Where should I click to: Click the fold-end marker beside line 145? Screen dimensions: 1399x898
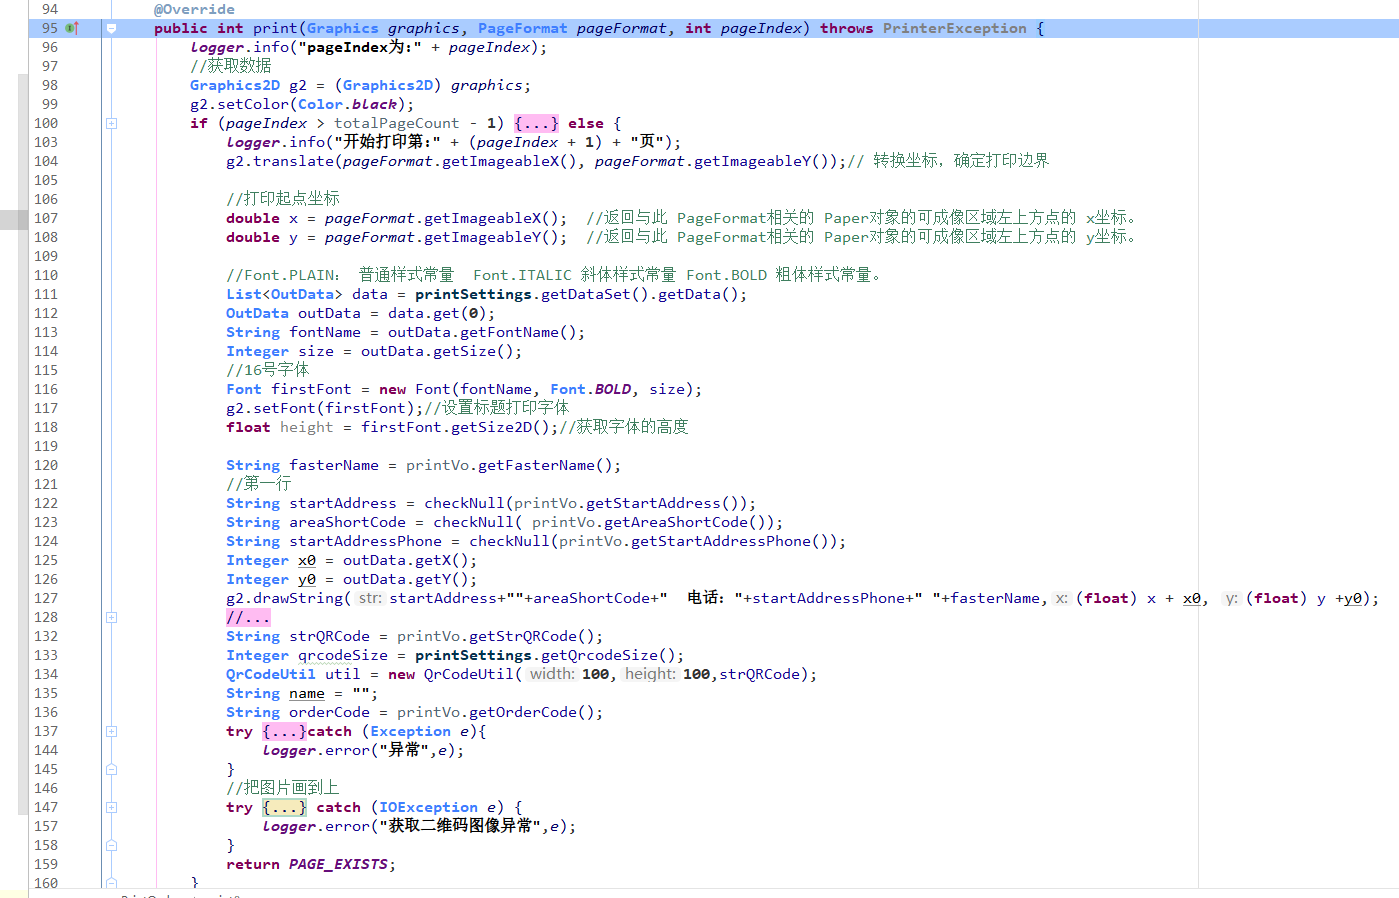coord(111,769)
